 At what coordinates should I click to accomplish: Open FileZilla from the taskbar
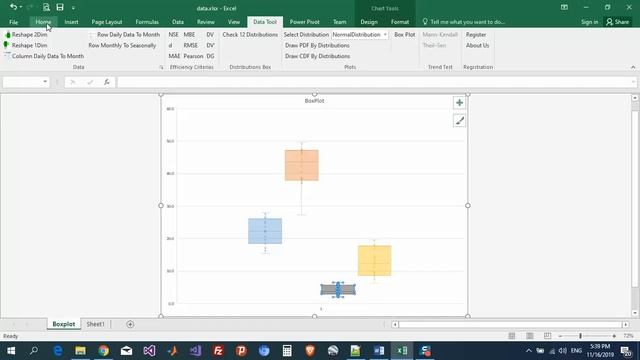pyautogui.click(x=218, y=351)
